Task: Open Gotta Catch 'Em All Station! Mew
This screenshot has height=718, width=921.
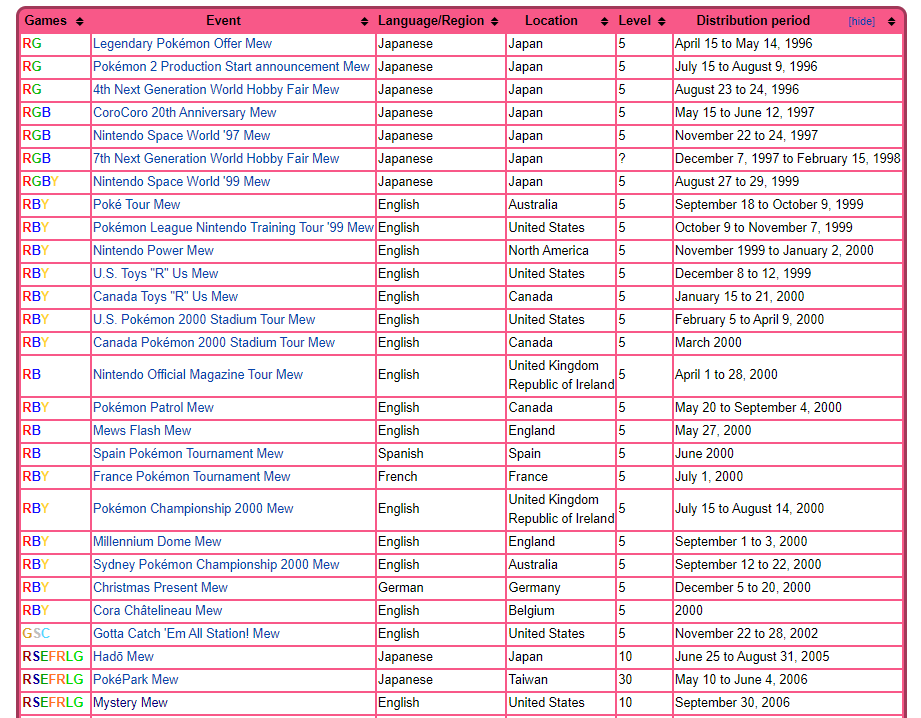Action: pos(186,633)
